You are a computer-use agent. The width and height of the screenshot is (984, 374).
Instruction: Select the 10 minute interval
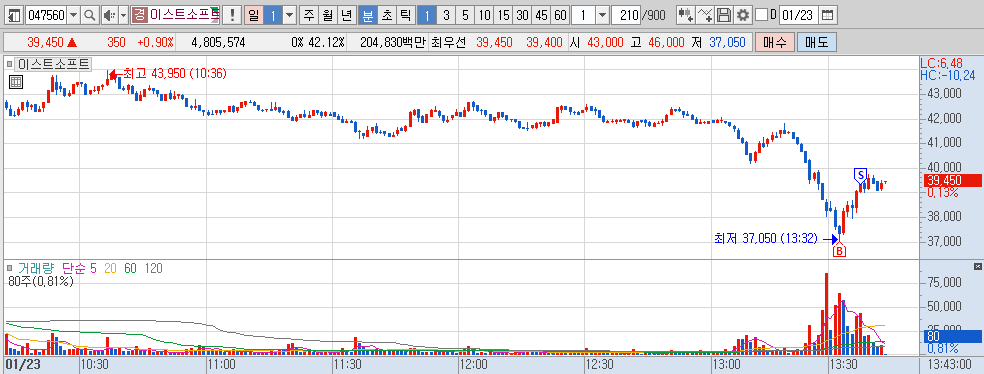[x=484, y=14]
